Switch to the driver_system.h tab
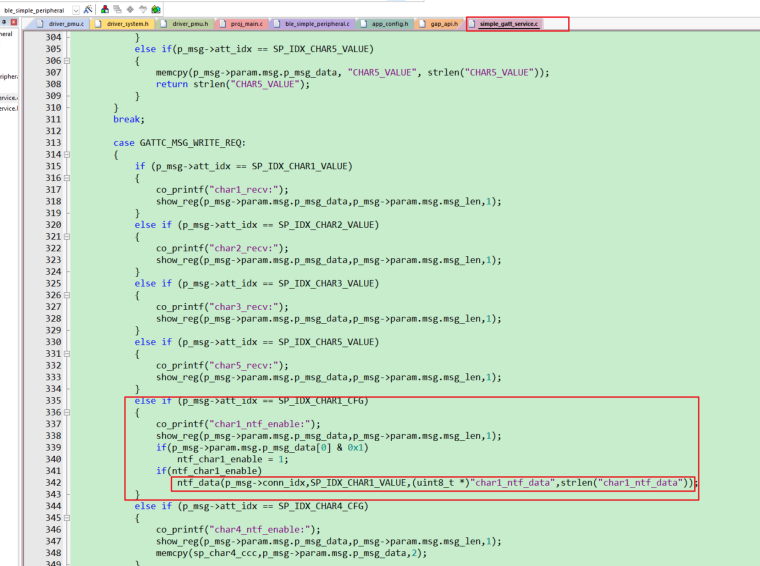Screen dimensions: 760x566 [123, 24]
